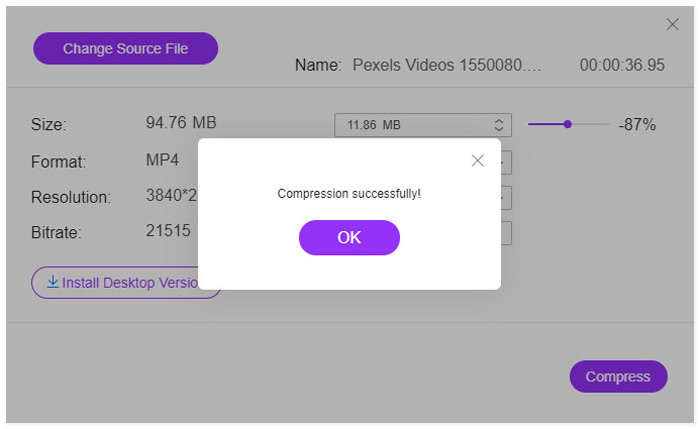The image size is (700, 429).
Task: Close the video compressor window
Action: pos(673,24)
